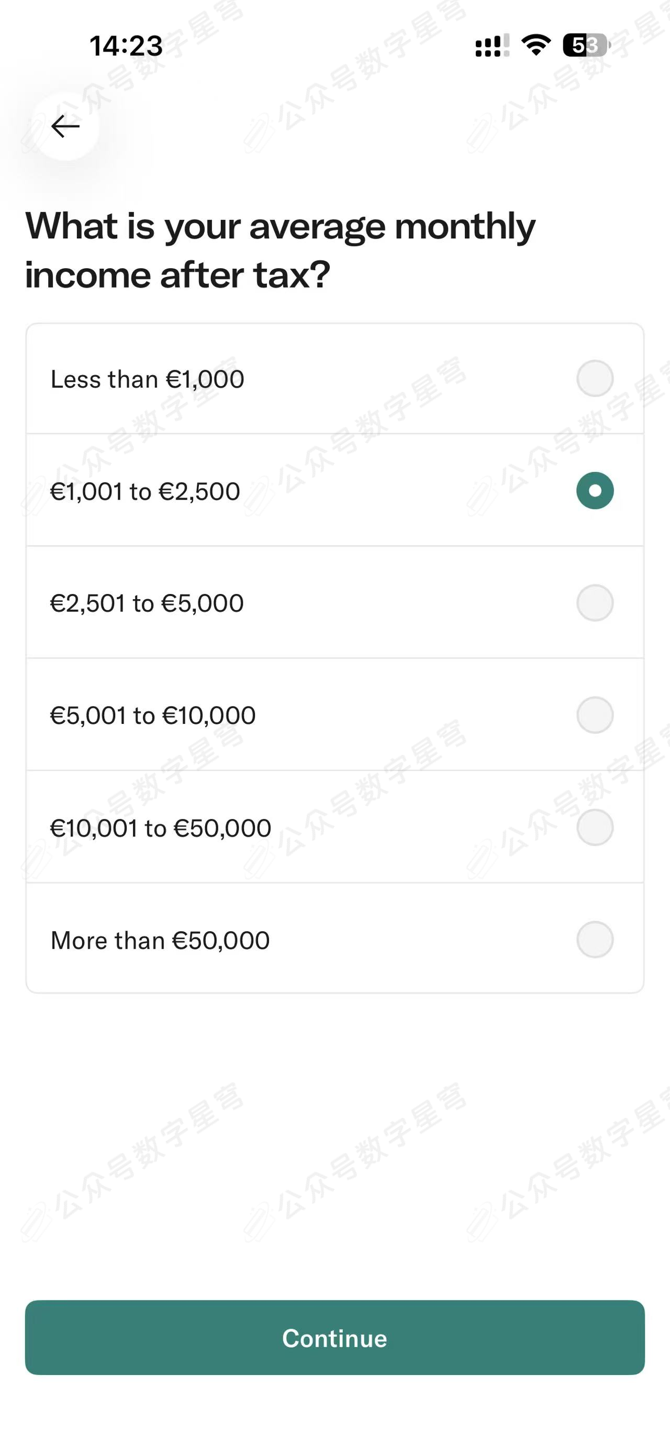
Task: Tap the '€1,001 to €2,500' option label
Action: click(x=145, y=491)
